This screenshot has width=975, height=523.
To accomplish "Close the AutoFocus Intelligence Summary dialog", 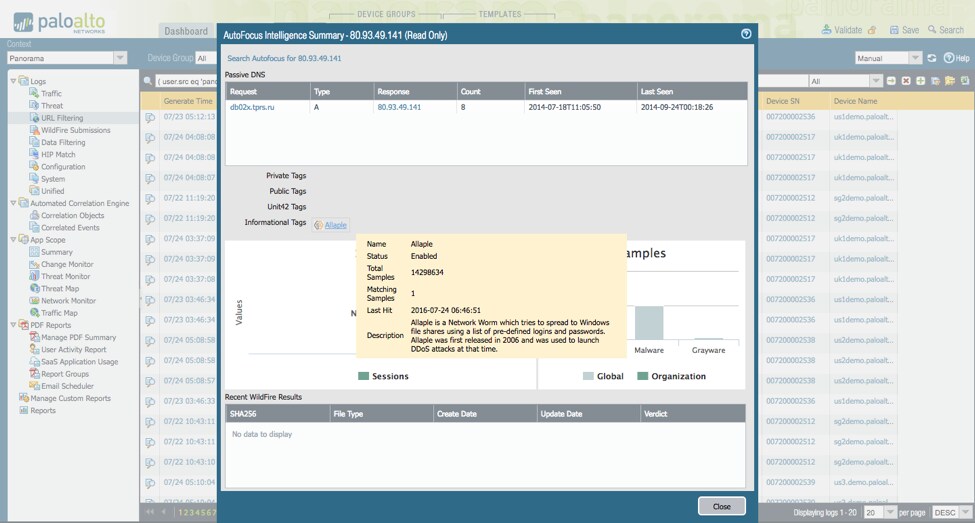I will click(x=721, y=506).
